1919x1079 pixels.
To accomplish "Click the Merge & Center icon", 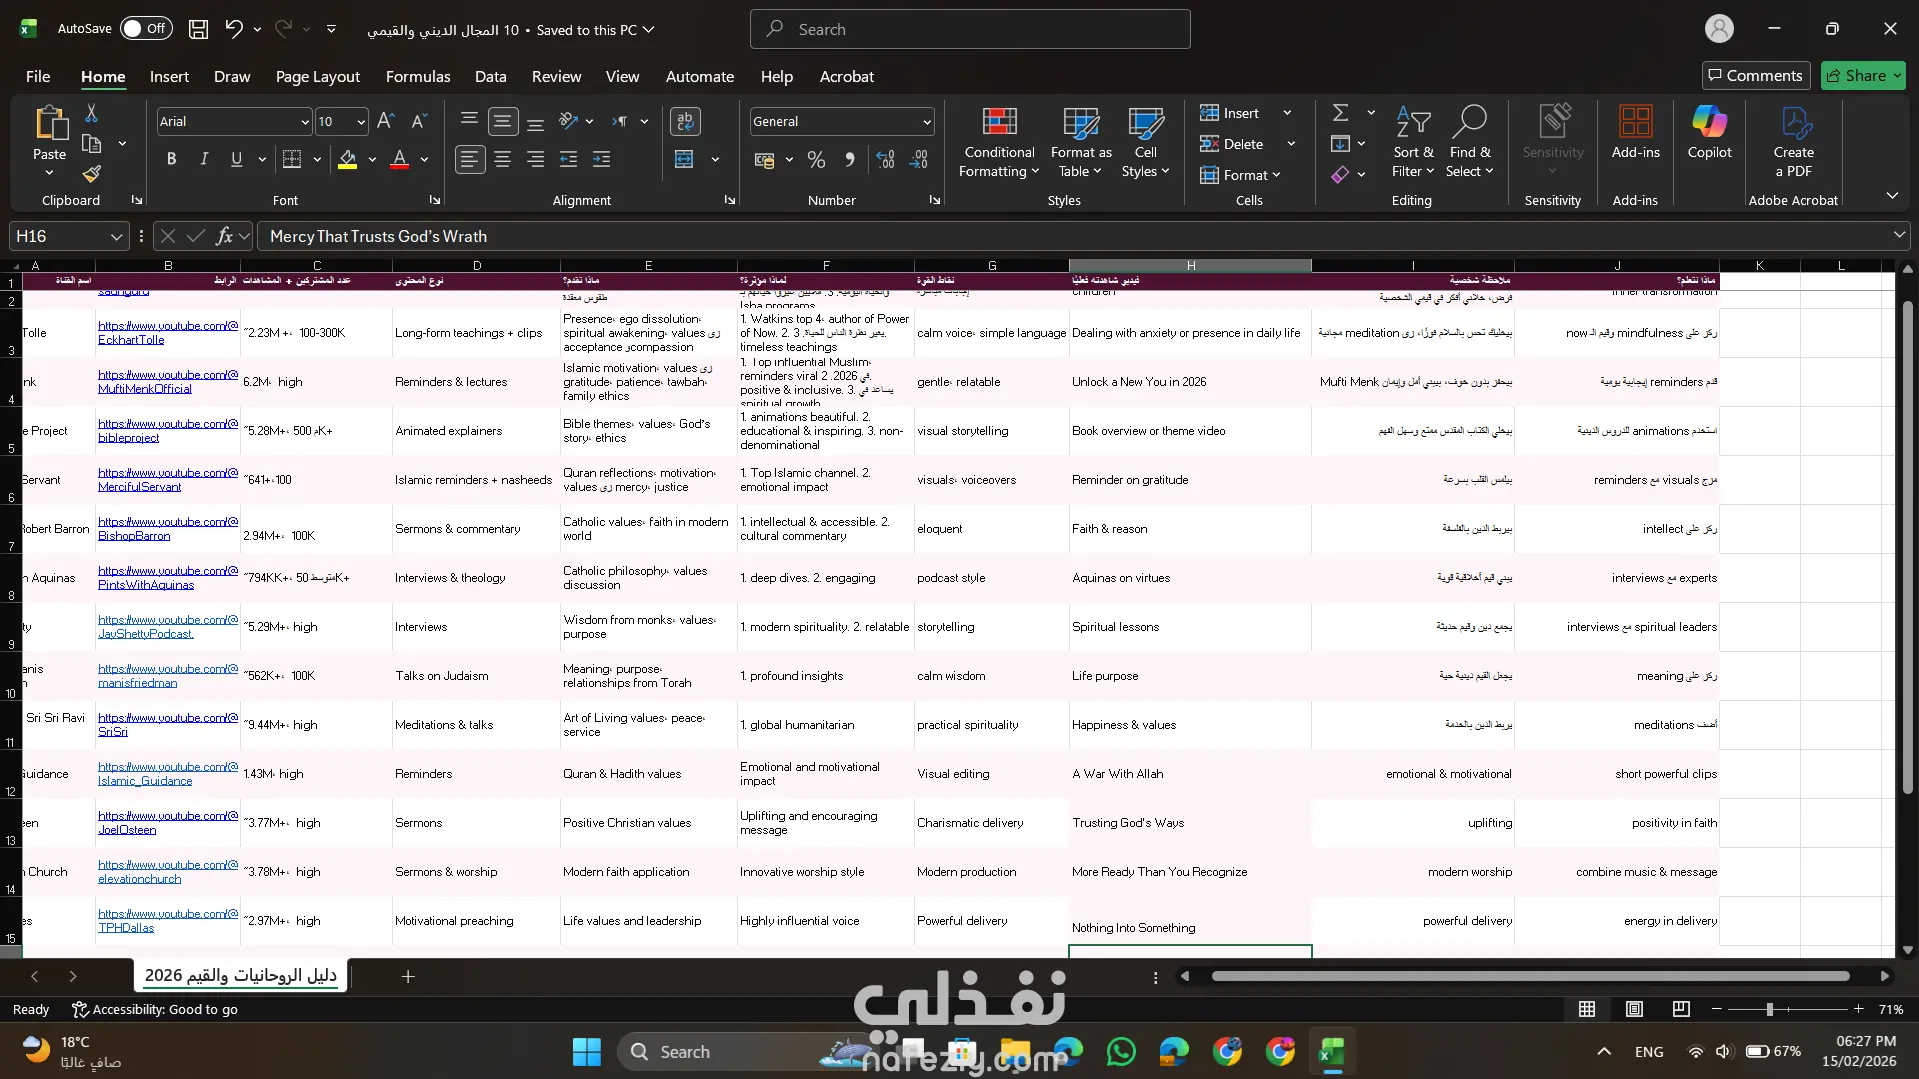I will [684, 159].
